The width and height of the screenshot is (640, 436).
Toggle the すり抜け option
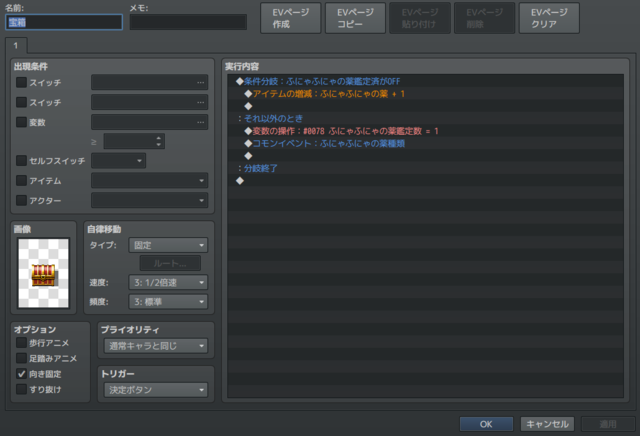tap(21, 389)
